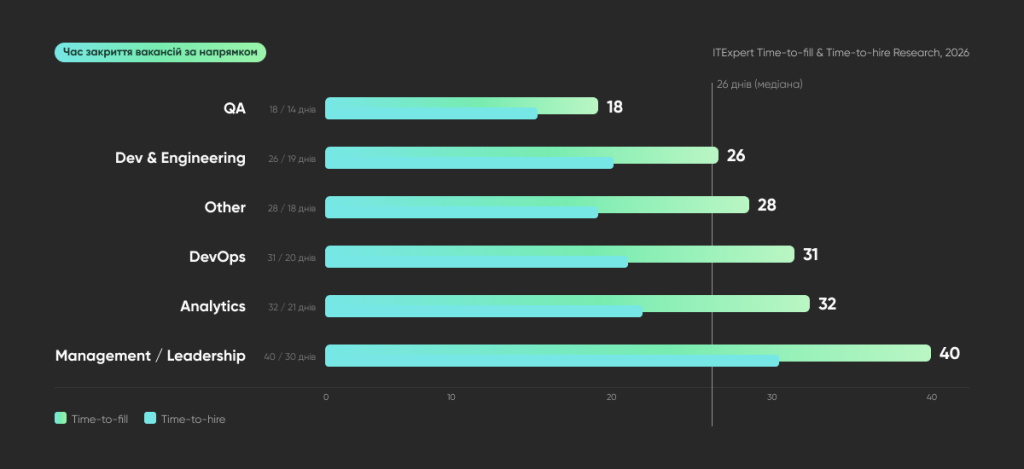Image resolution: width=1024 pixels, height=469 pixels.
Task: Select the Time-to-hire legend text
Action: (193, 419)
